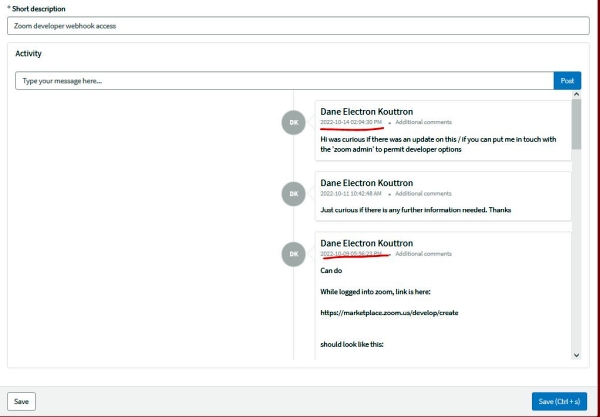Click the 'should look like this:' text
The image size is (600, 417).
(352, 344)
